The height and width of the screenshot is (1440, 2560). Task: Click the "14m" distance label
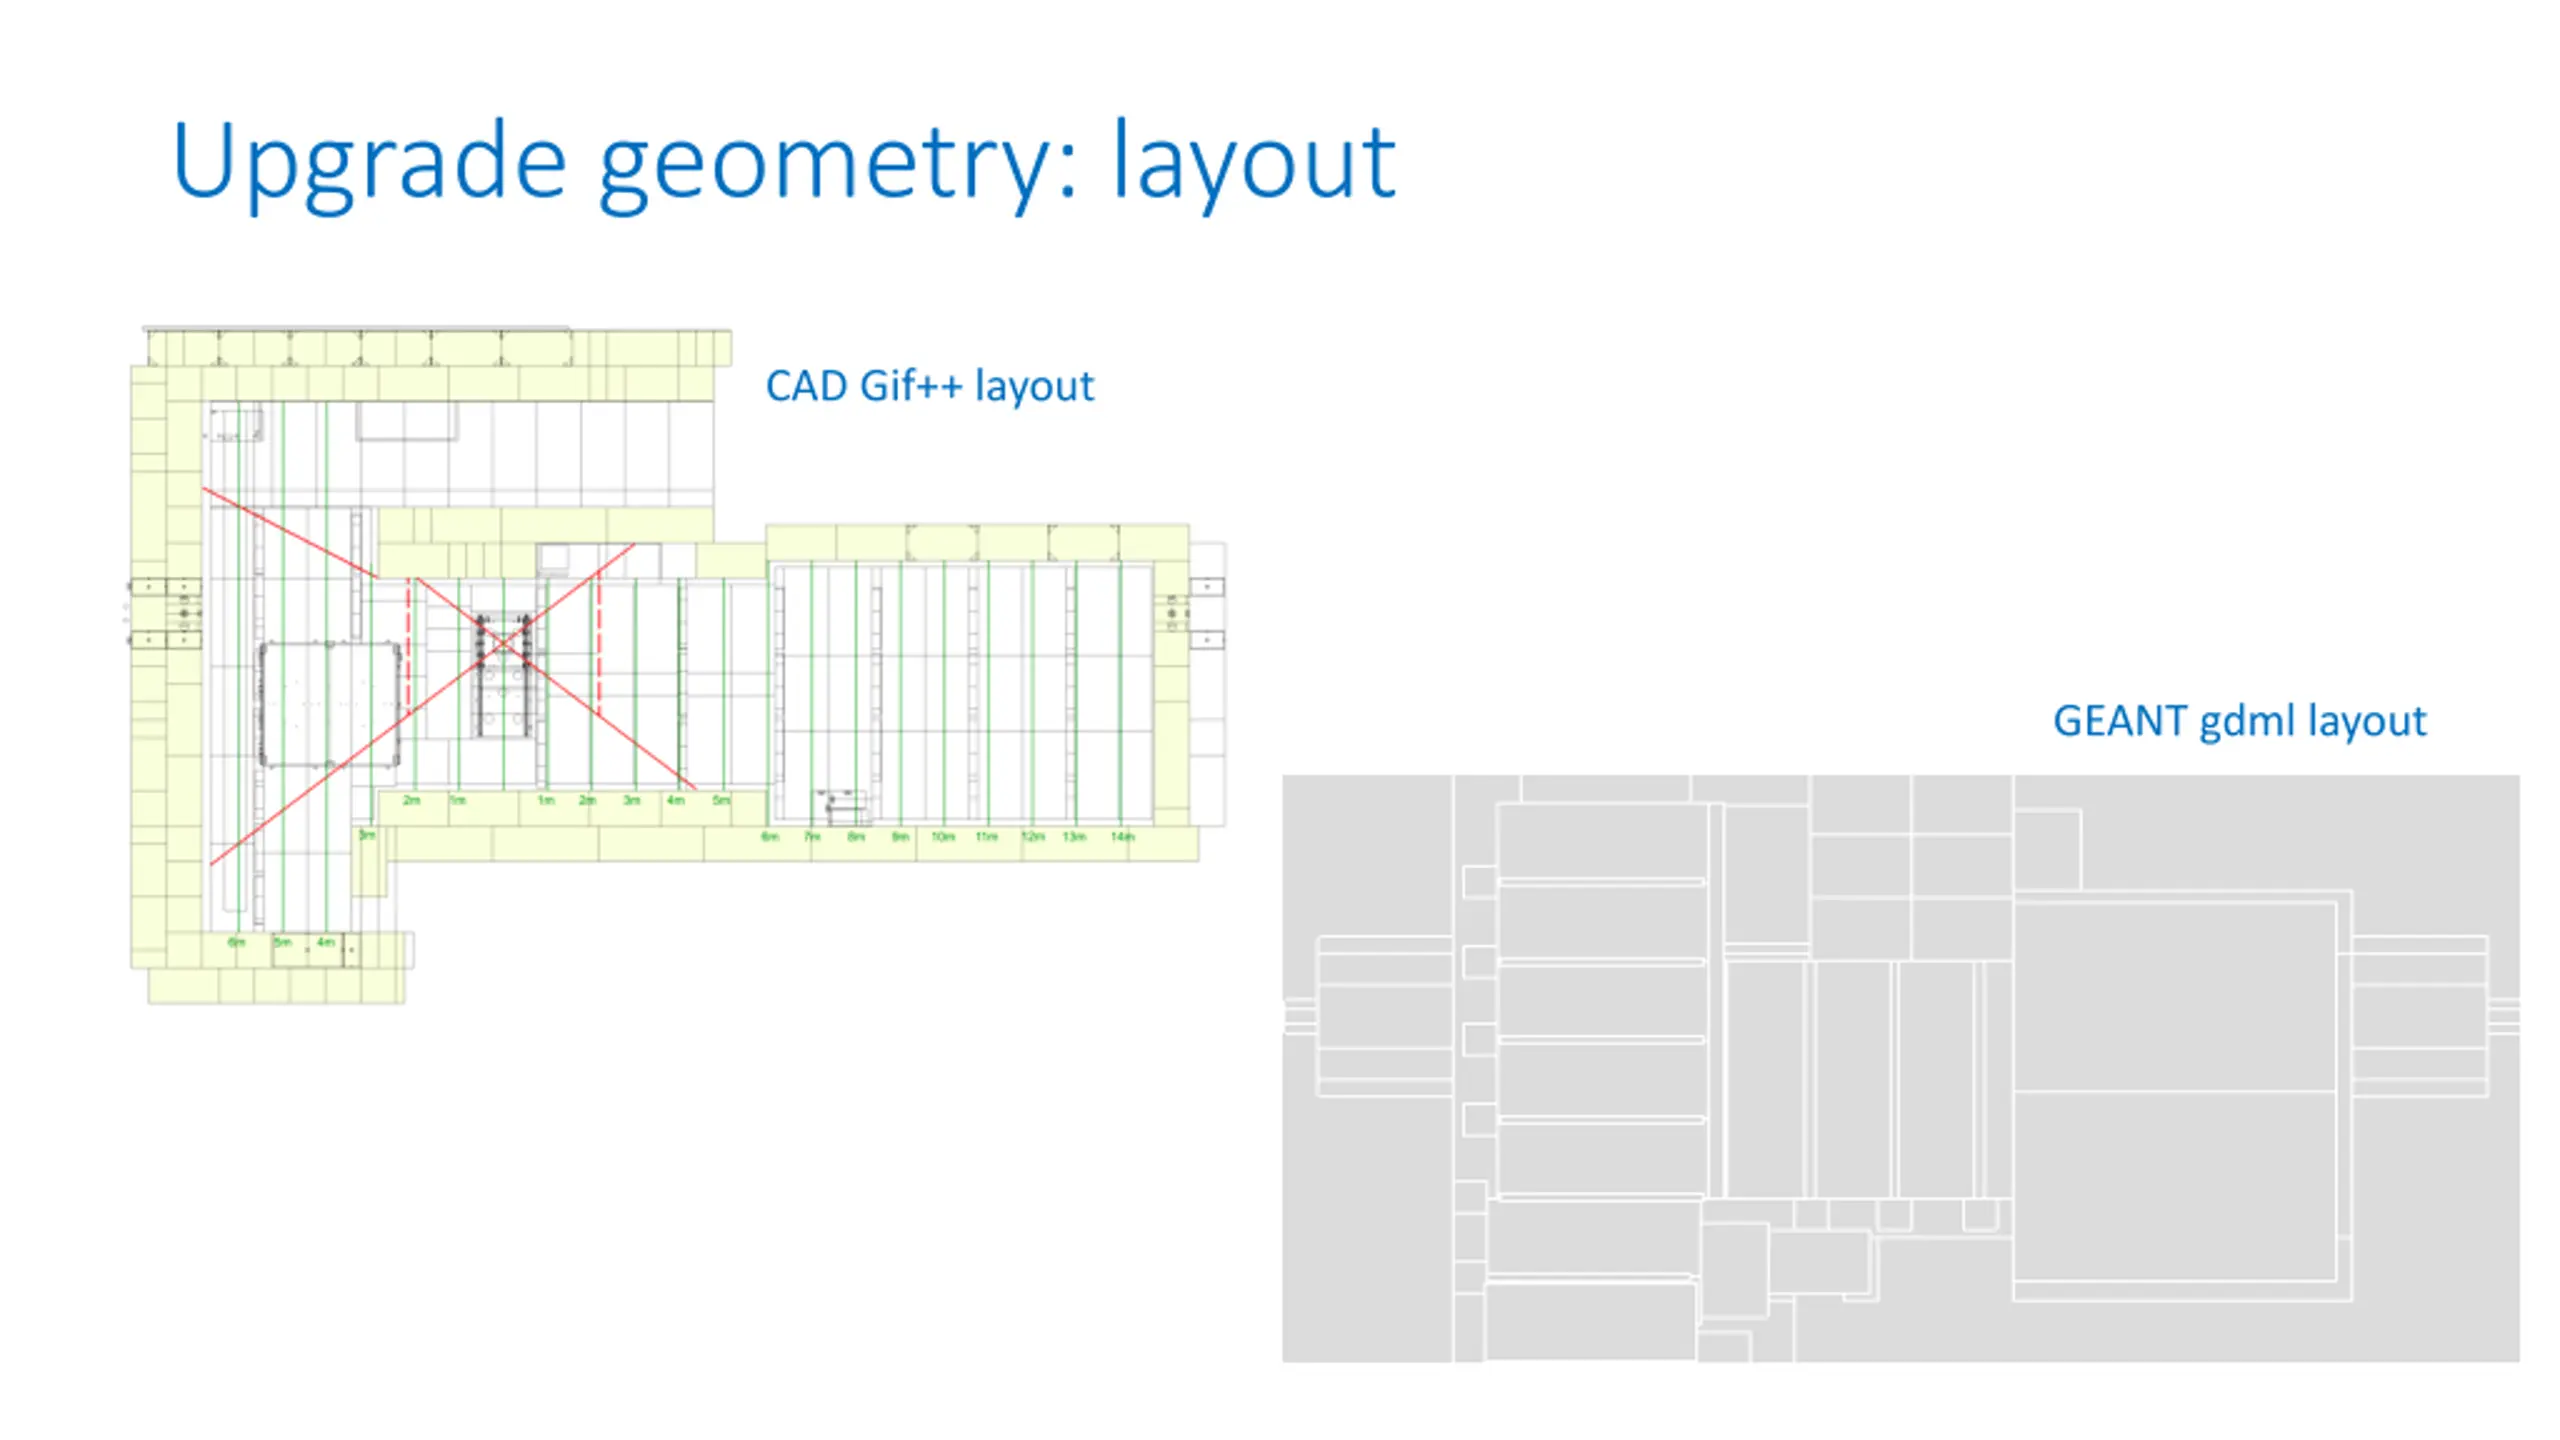[1123, 836]
